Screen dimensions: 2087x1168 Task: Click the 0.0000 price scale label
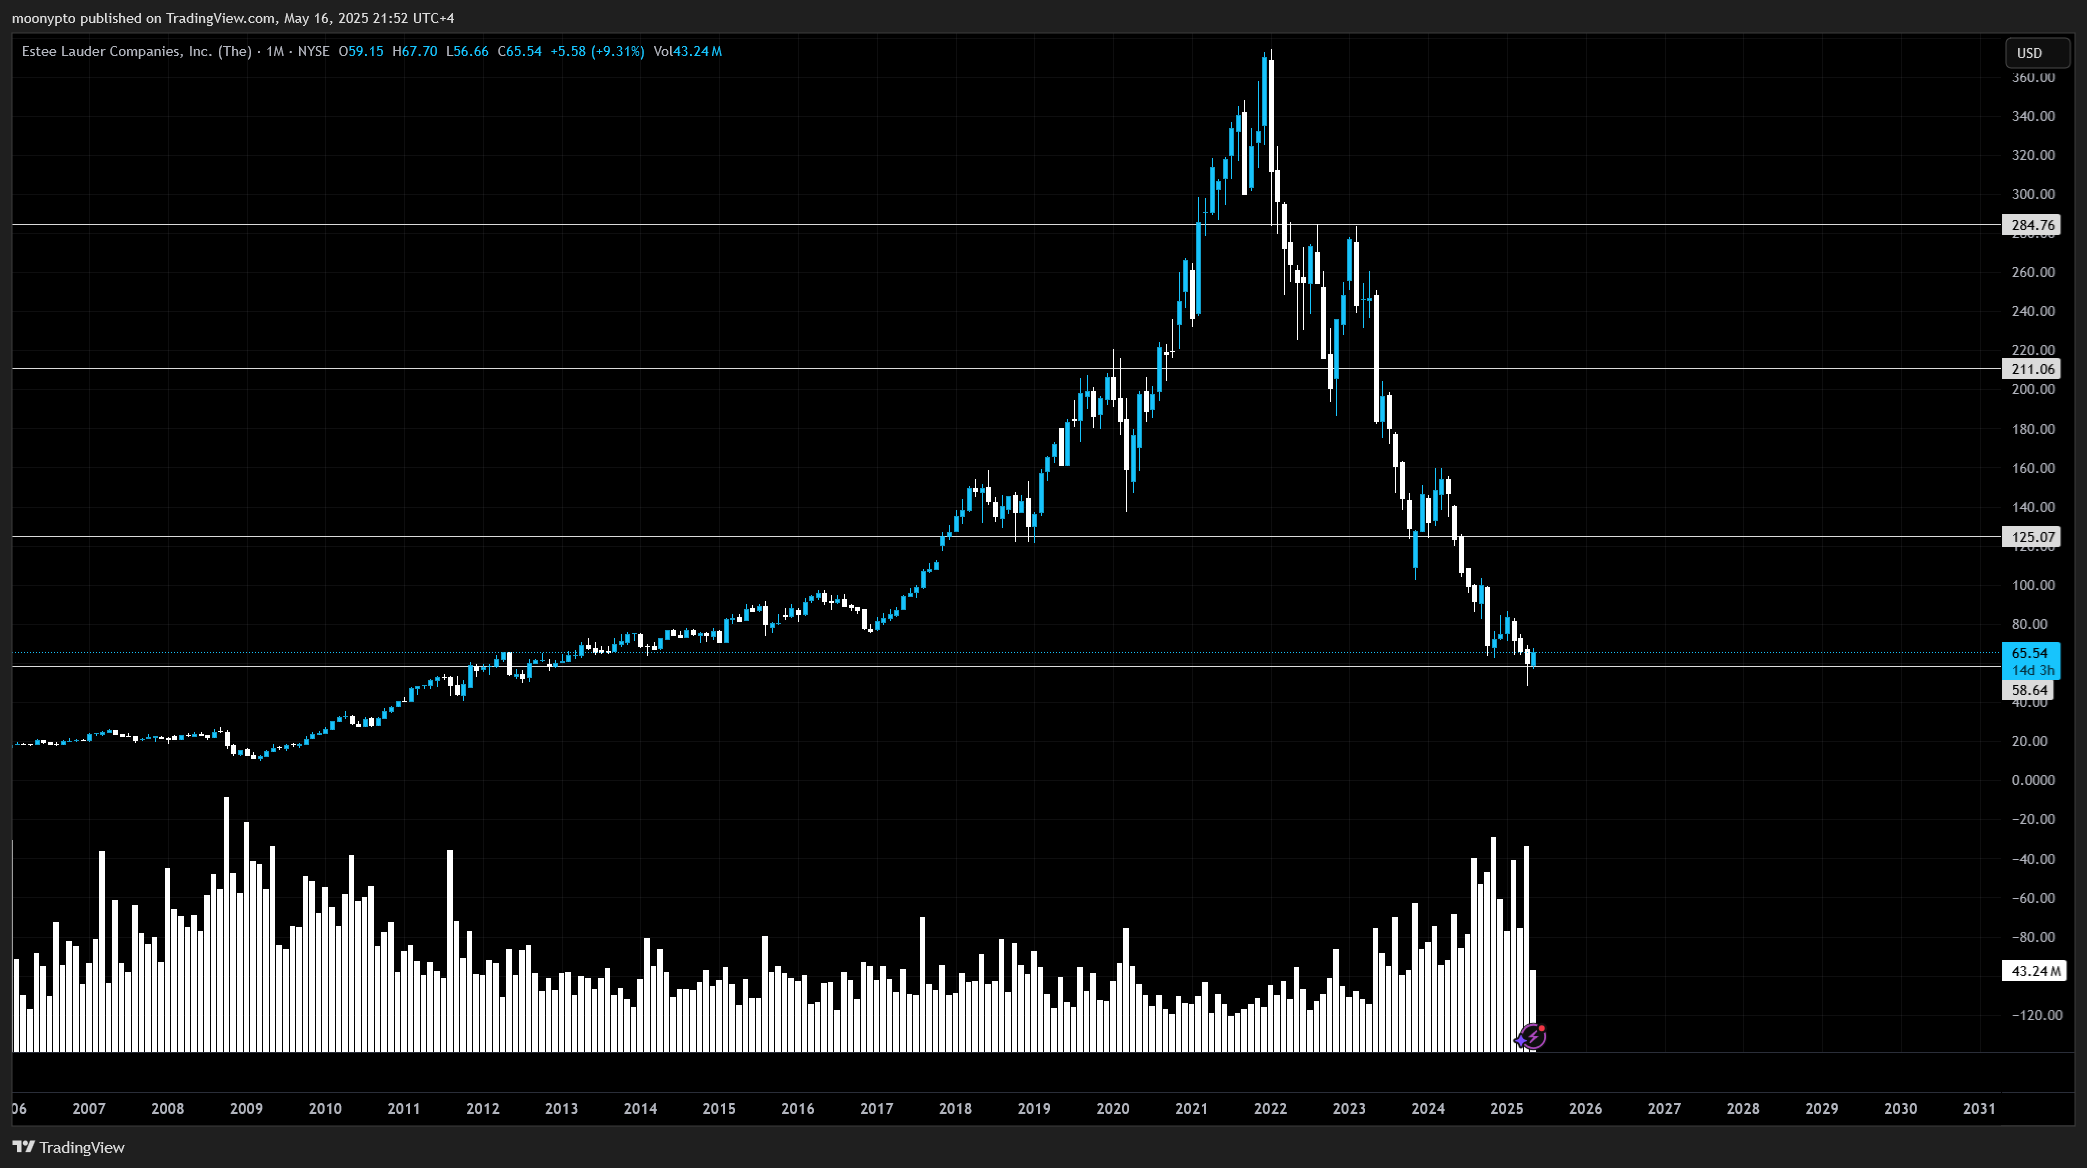click(x=2033, y=780)
